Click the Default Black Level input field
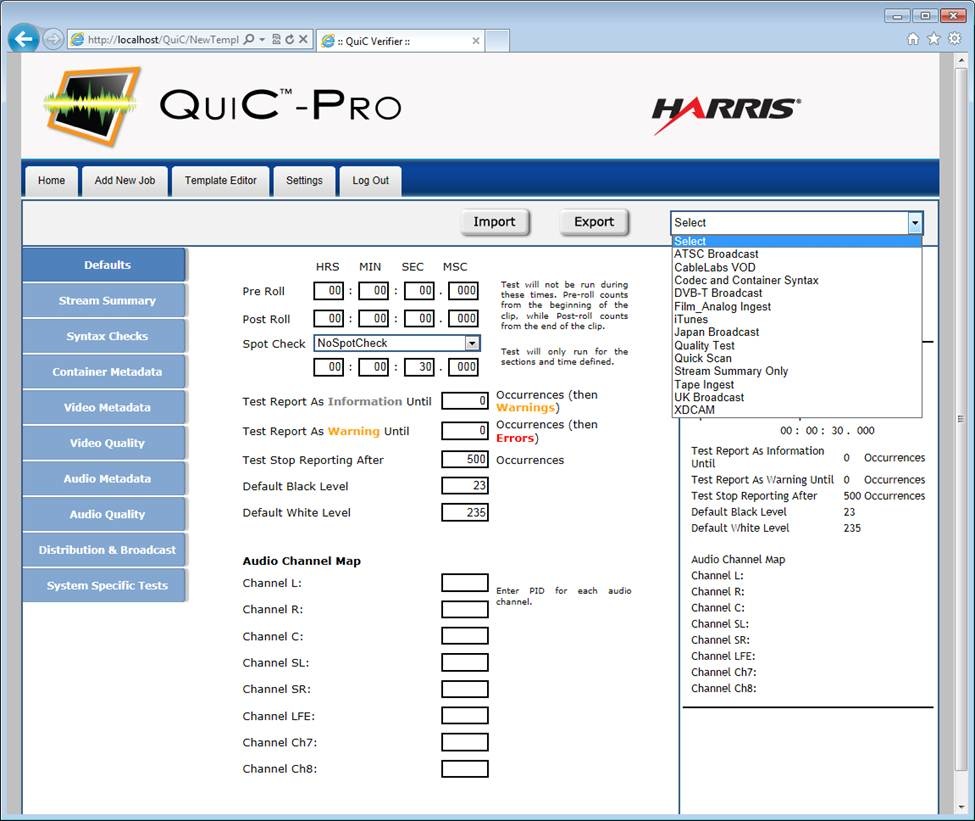Image resolution: width=975 pixels, height=821 pixels. 464,486
